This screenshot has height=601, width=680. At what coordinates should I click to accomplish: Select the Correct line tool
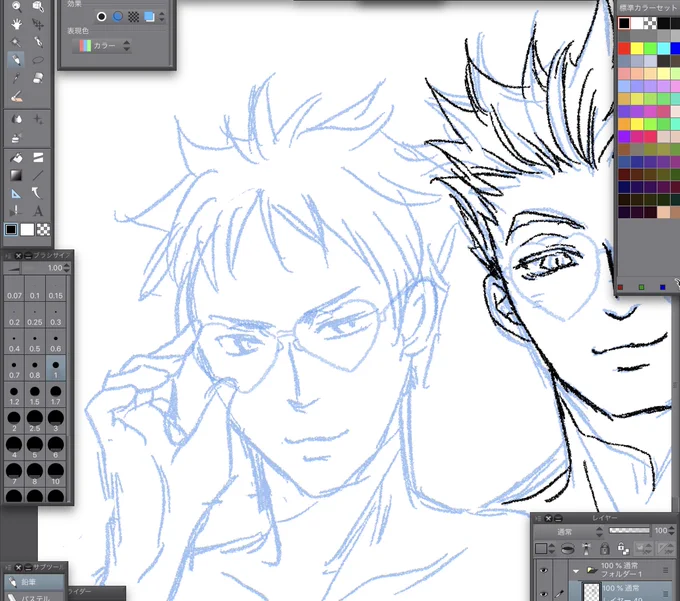pyautogui.click(x=16, y=211)
